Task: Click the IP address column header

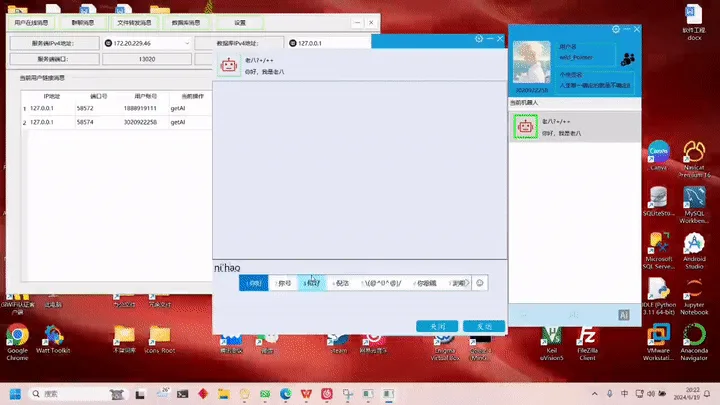Action: (51, 96)
